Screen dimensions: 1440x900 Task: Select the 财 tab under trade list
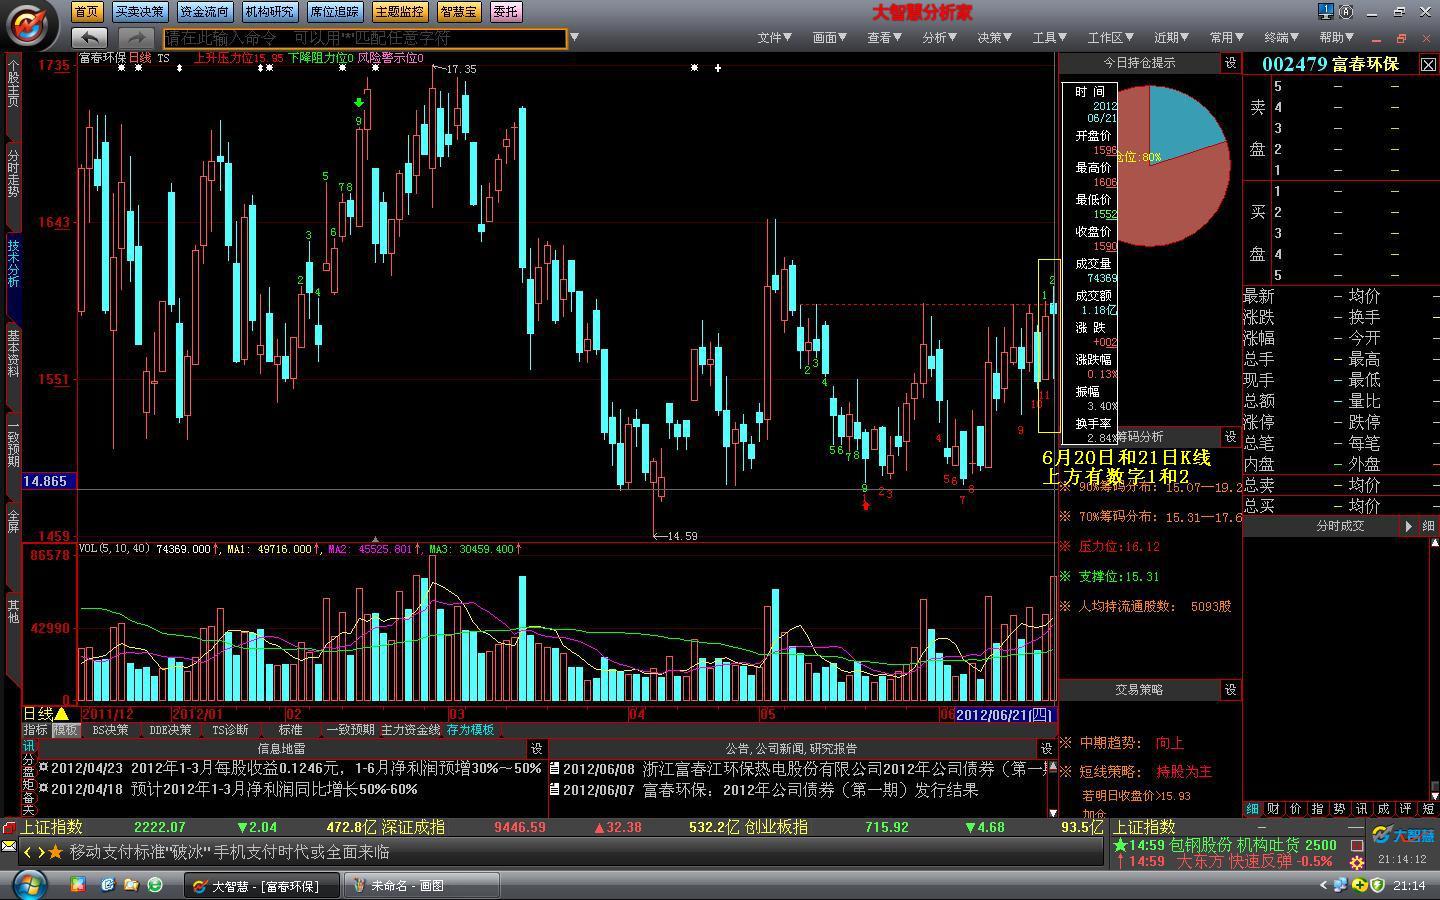(1273, 808)
